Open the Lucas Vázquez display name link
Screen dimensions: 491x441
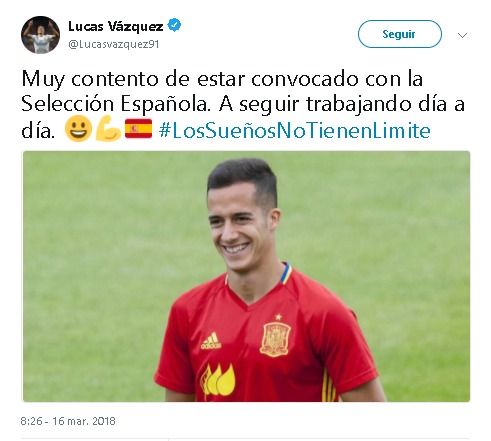click(x=116, y=26)
